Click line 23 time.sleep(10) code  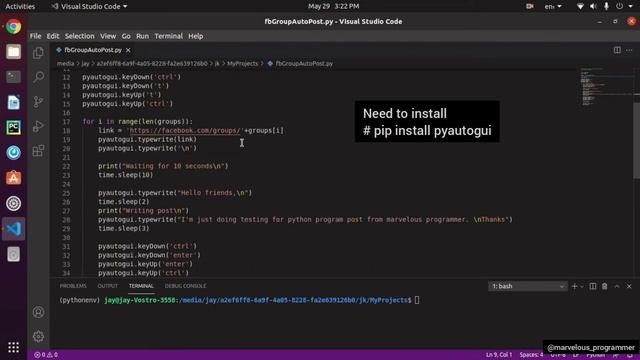[126, 175]
